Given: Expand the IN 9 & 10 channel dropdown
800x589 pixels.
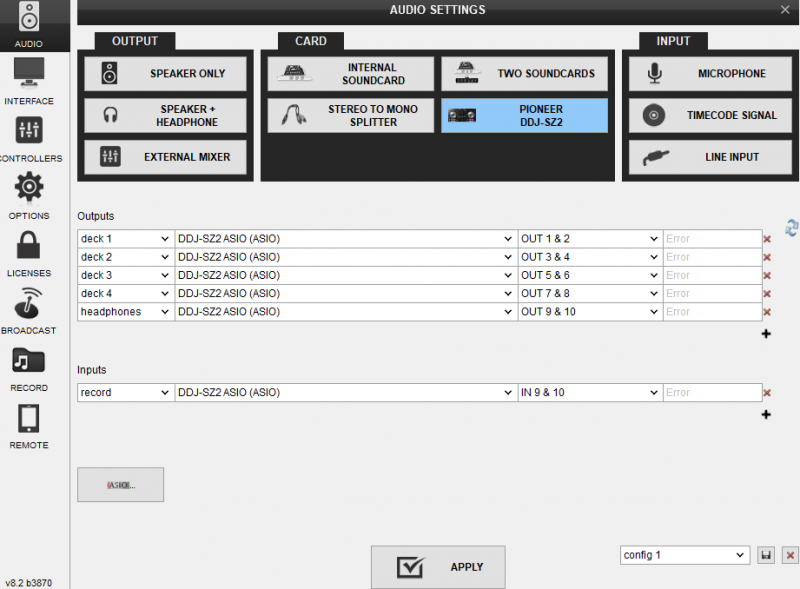Looking at the screenshot, I should point(590,392).
